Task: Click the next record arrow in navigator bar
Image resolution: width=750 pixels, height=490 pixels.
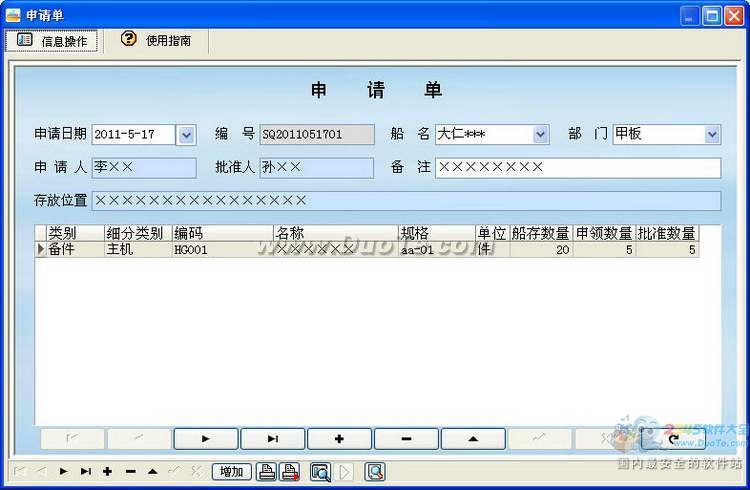Action: tap(206, 438)
